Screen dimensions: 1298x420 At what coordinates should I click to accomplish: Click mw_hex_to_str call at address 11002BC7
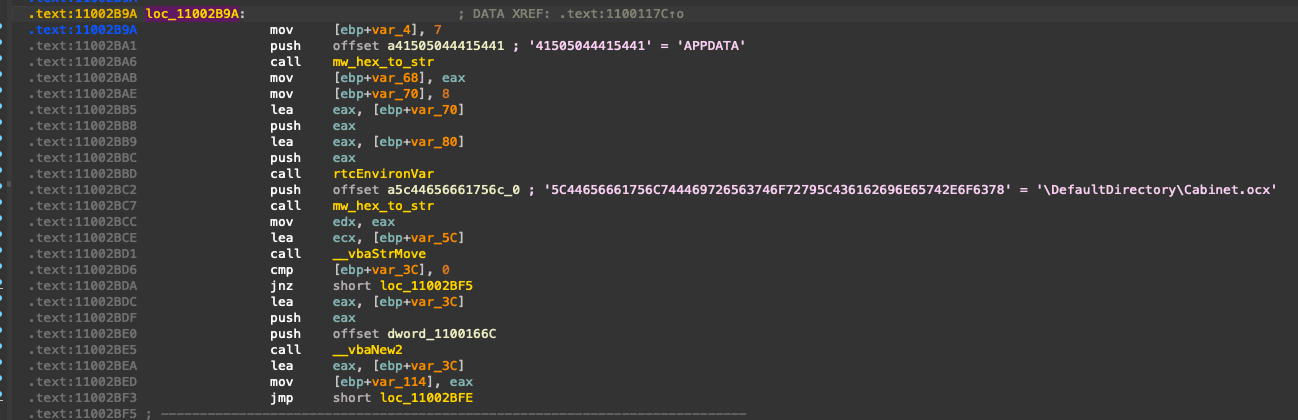click(x=383, y=205)
